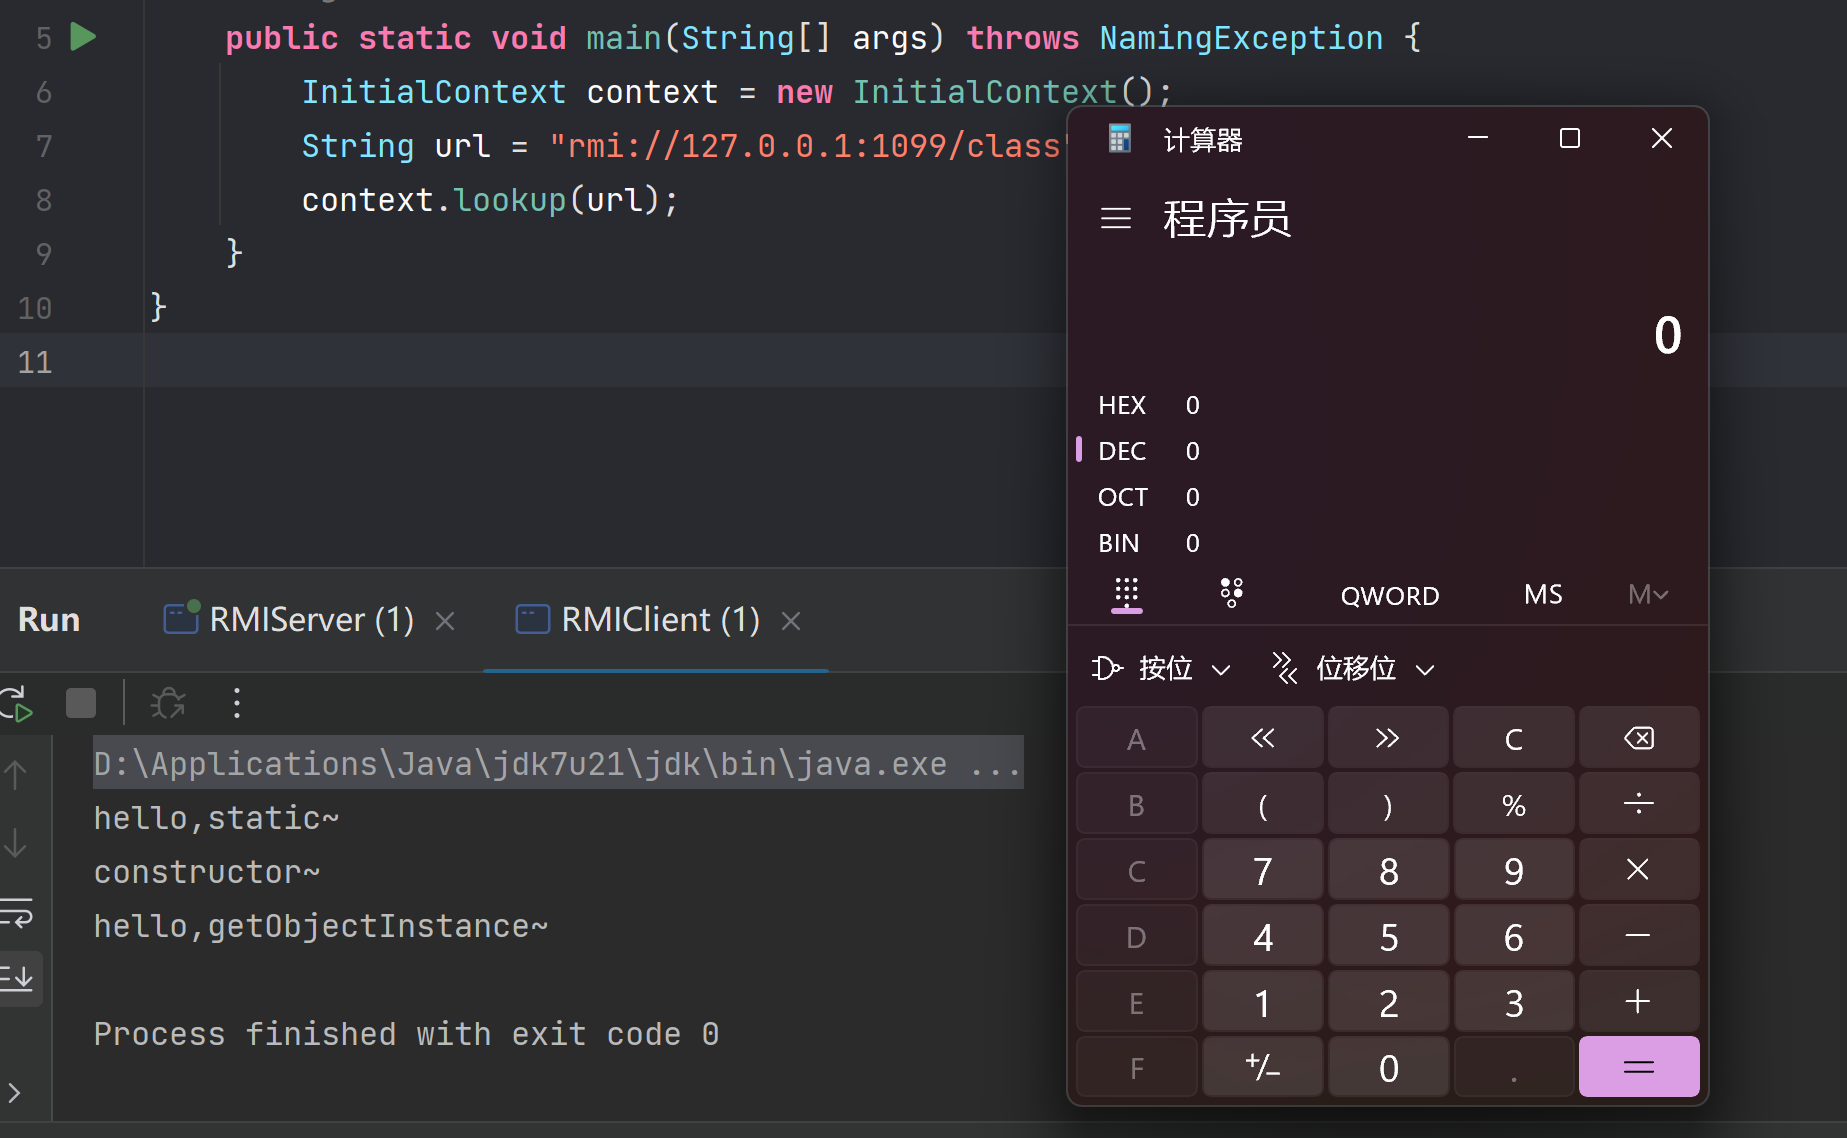Viewport: 1847px width, 1138px height.
Task: Click the calculator display showing 0
Action: click(x=1667, y=335)
